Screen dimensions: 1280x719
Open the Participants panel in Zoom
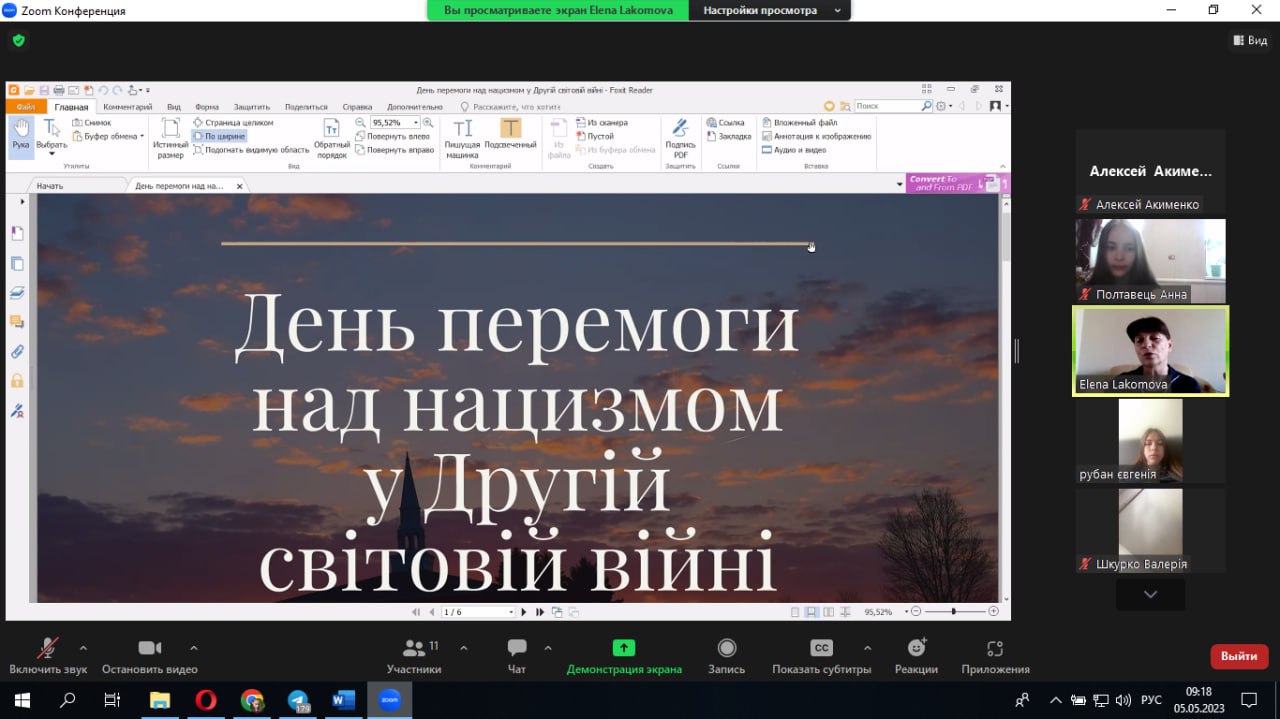pyautogui.click(x=414, y=655)
